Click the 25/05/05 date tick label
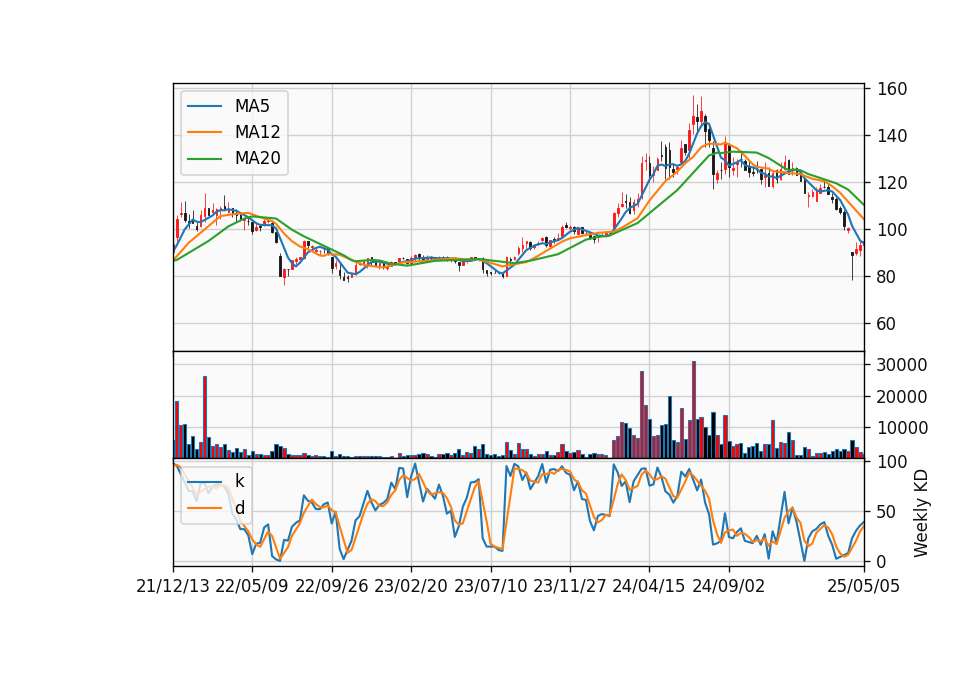Viewport: 960px width, 690px height. [864, 586]
